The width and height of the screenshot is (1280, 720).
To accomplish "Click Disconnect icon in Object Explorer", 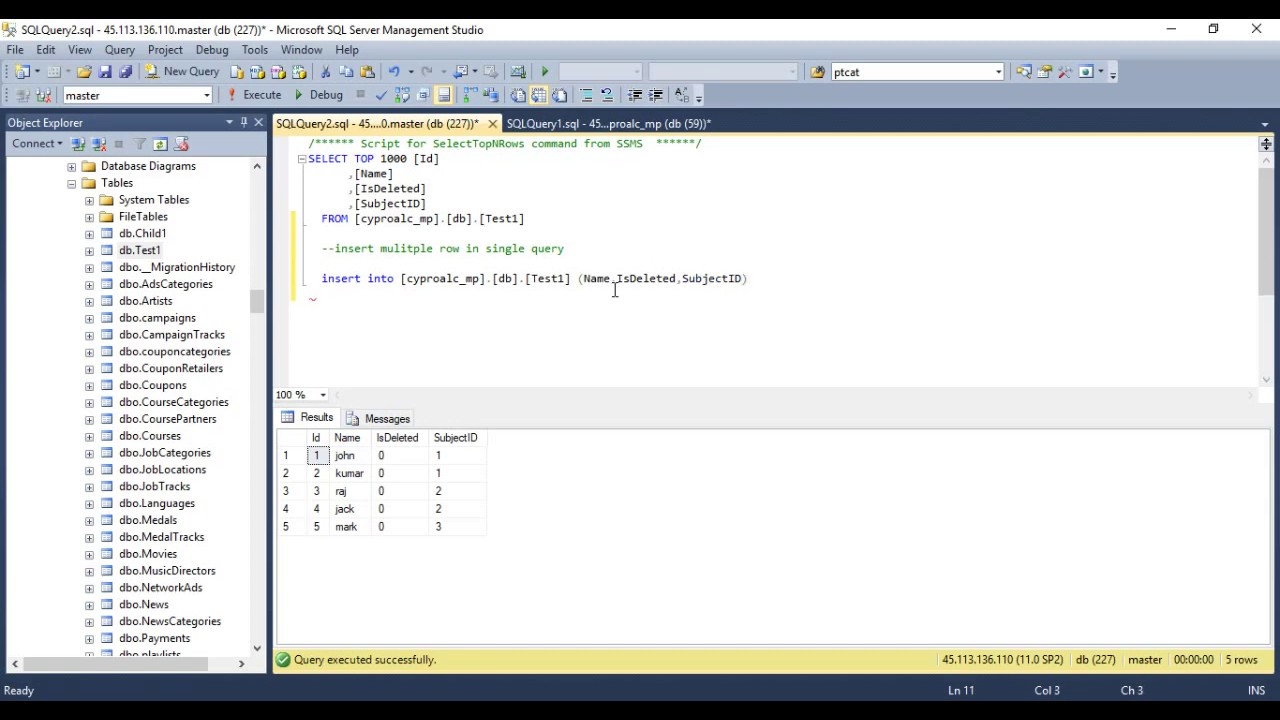I will (x=99, y=144).
